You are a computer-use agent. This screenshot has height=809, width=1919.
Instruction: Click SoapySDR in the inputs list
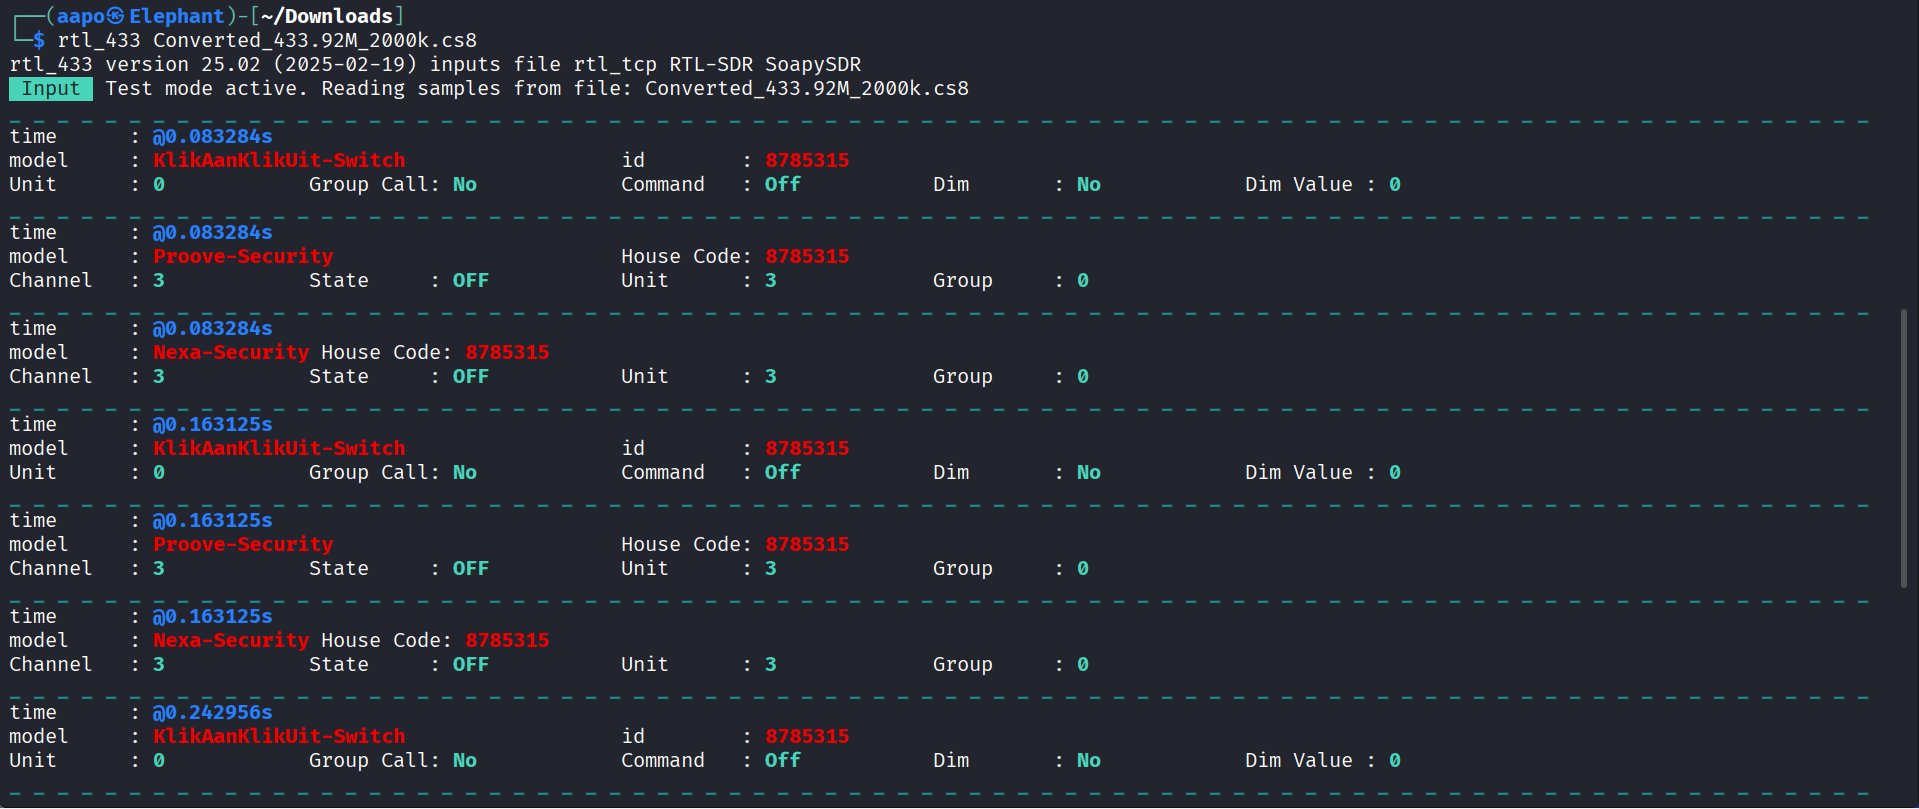pos(812,65)
